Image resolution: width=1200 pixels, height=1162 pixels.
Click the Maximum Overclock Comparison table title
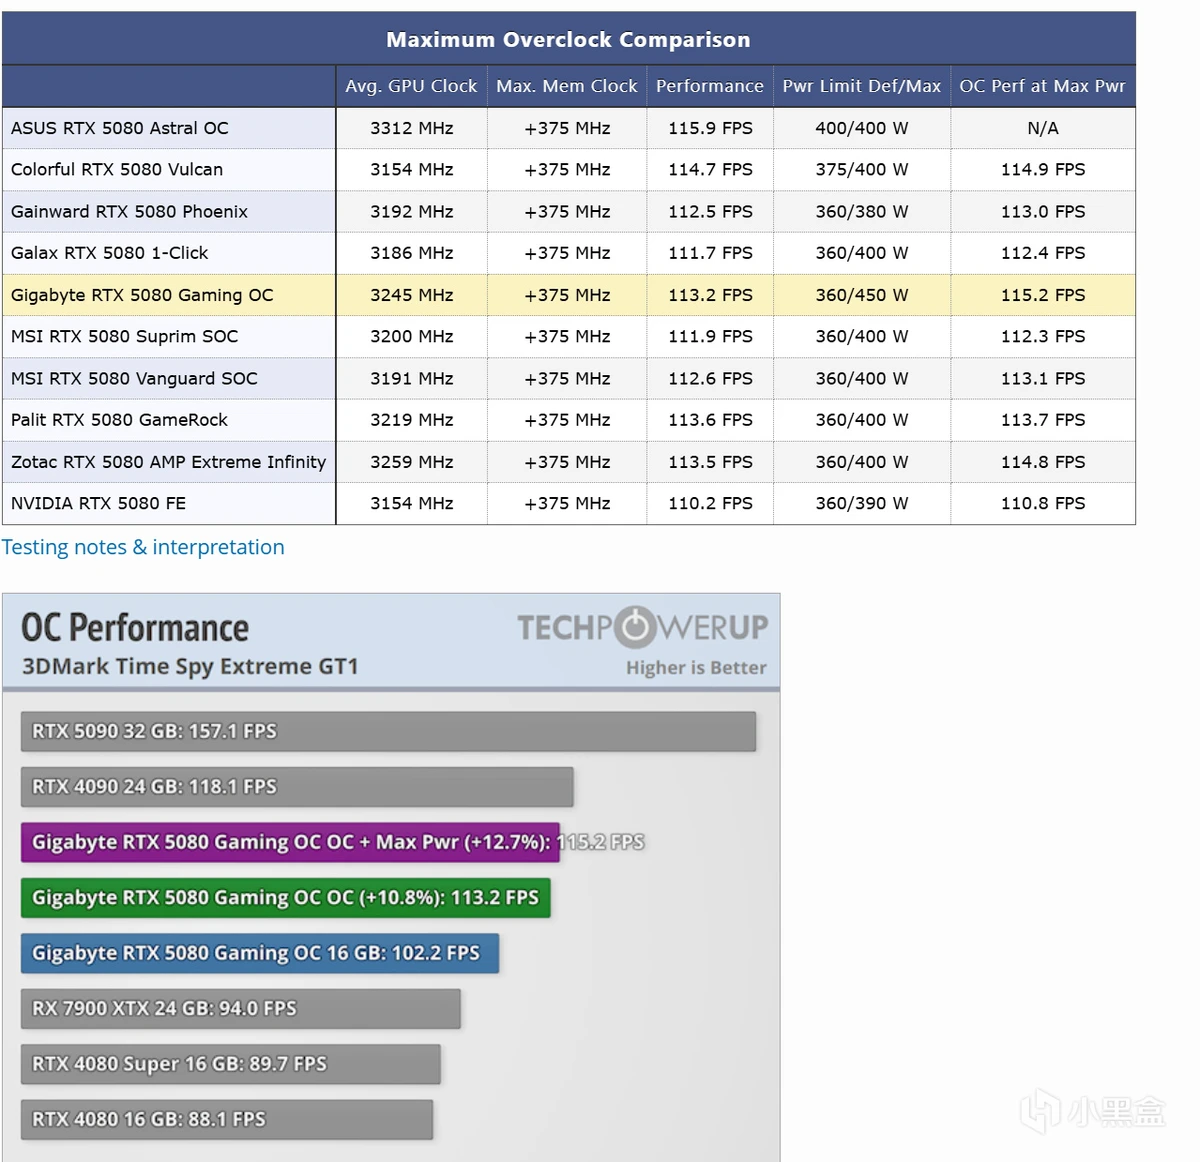[x=568, y=40]
